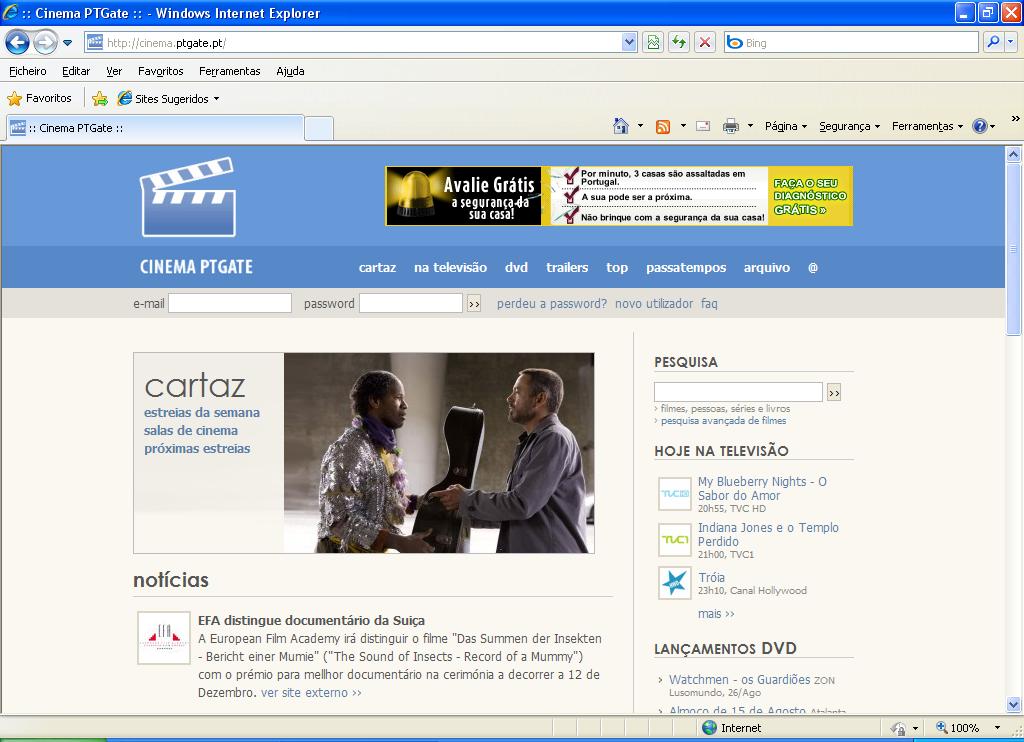Screen dimensions: 1024x742
Task: Open the arquivo navigation link
Action: (767, 267)
